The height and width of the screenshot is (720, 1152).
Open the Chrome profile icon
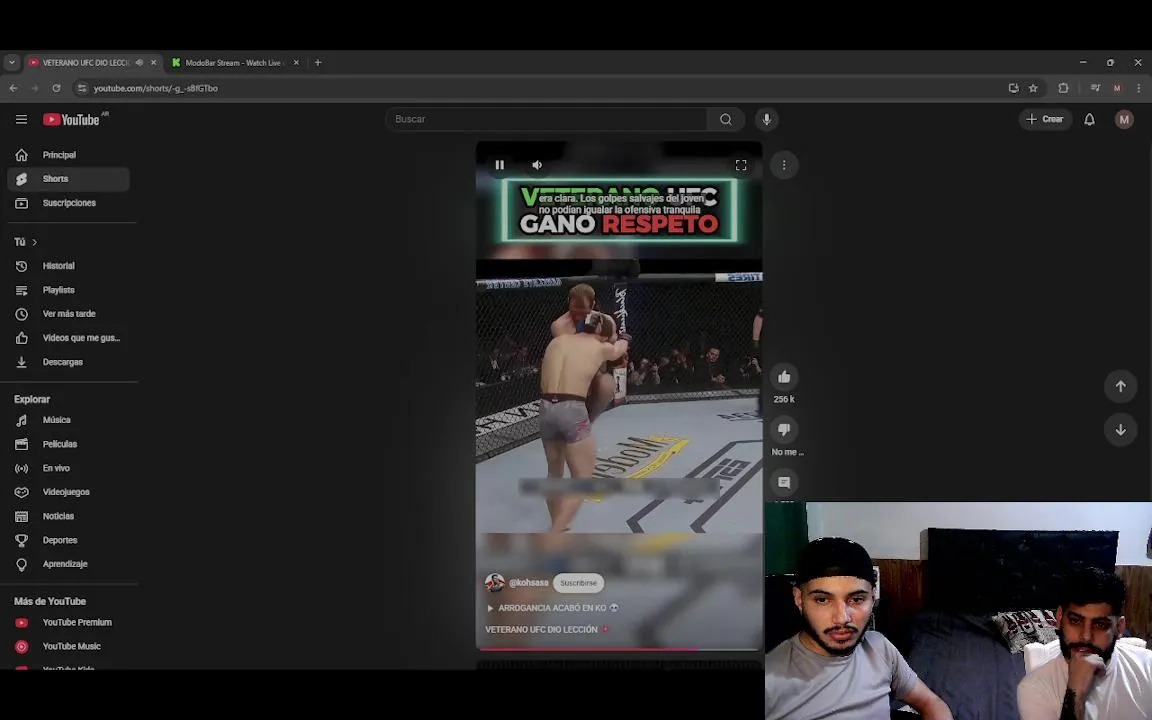click(1117, 88)
